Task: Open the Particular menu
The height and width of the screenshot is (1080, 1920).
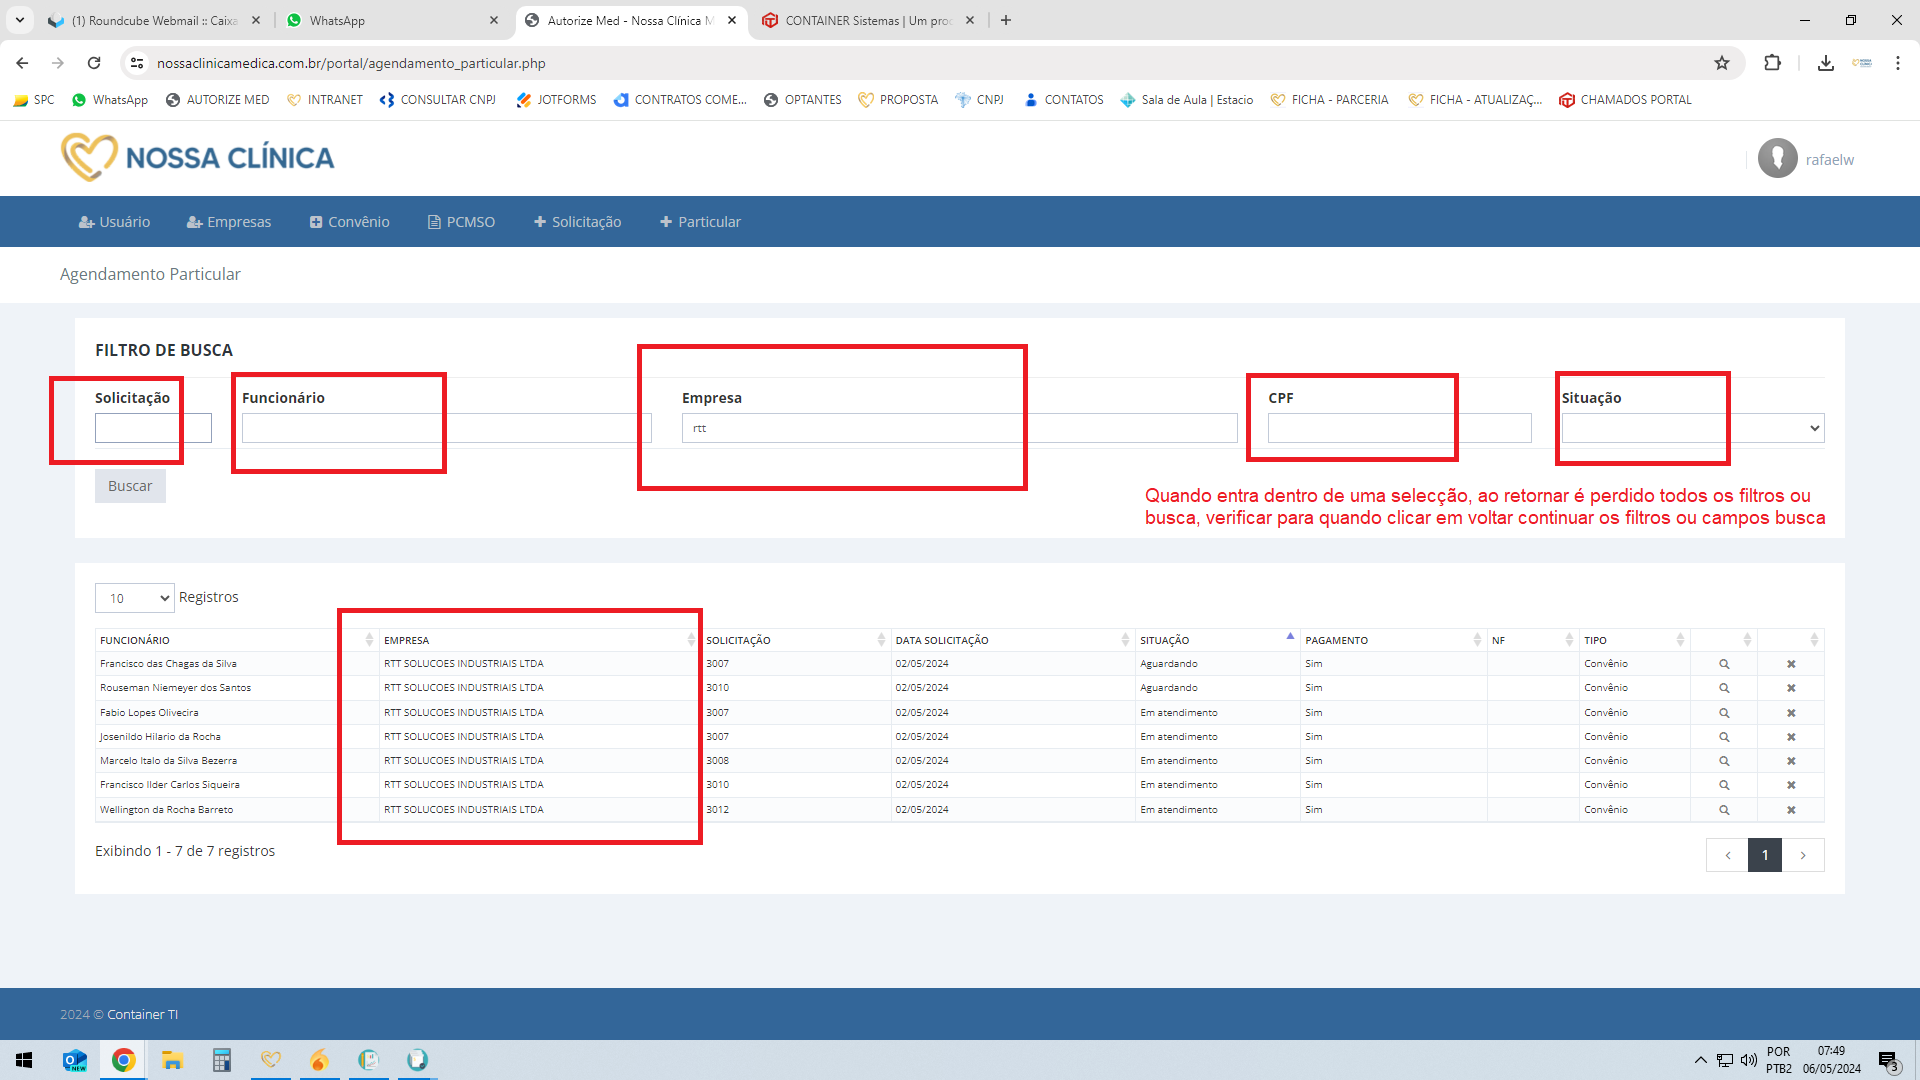Action: pos(700,222)
